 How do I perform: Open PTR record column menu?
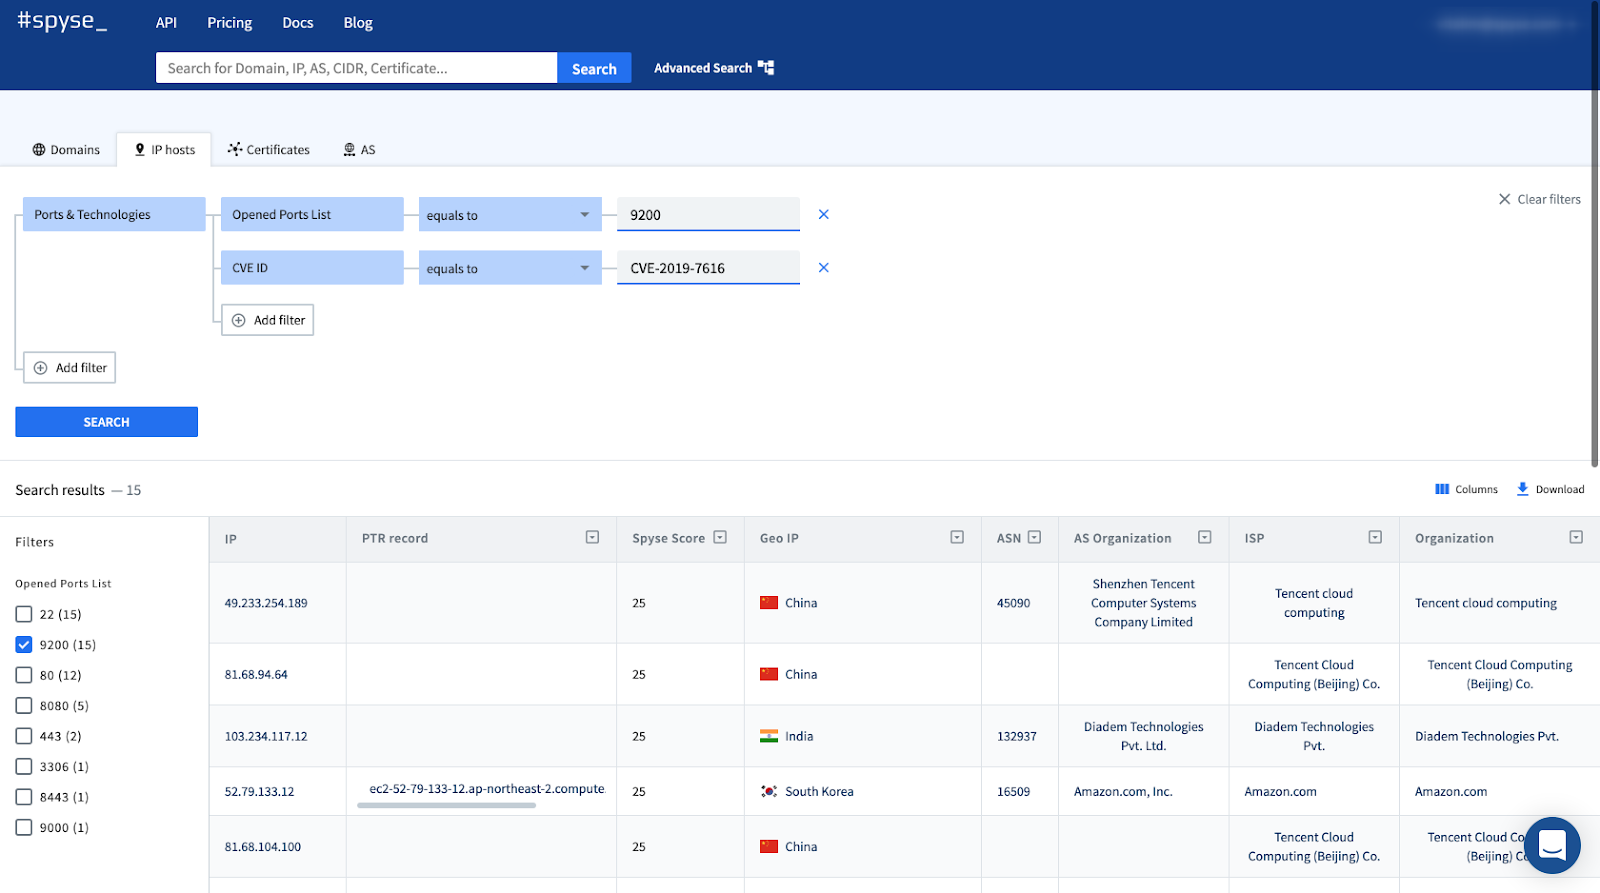(592, 538)
